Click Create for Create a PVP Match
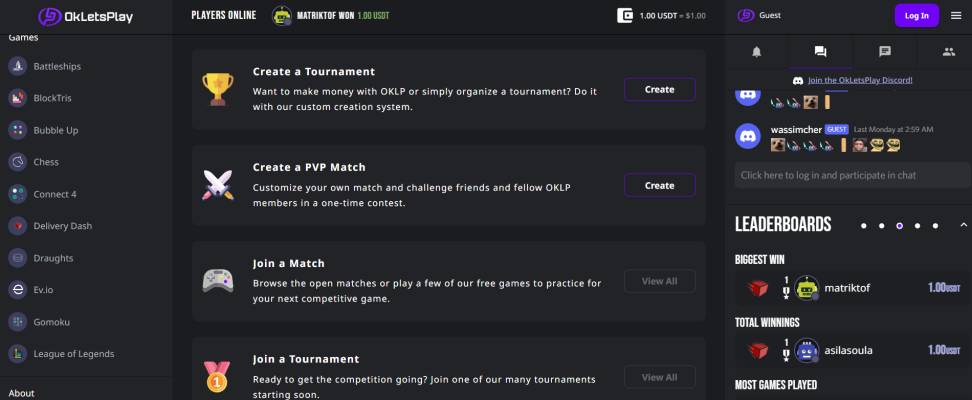The image size is (972, 400). [x=660, y=185]
